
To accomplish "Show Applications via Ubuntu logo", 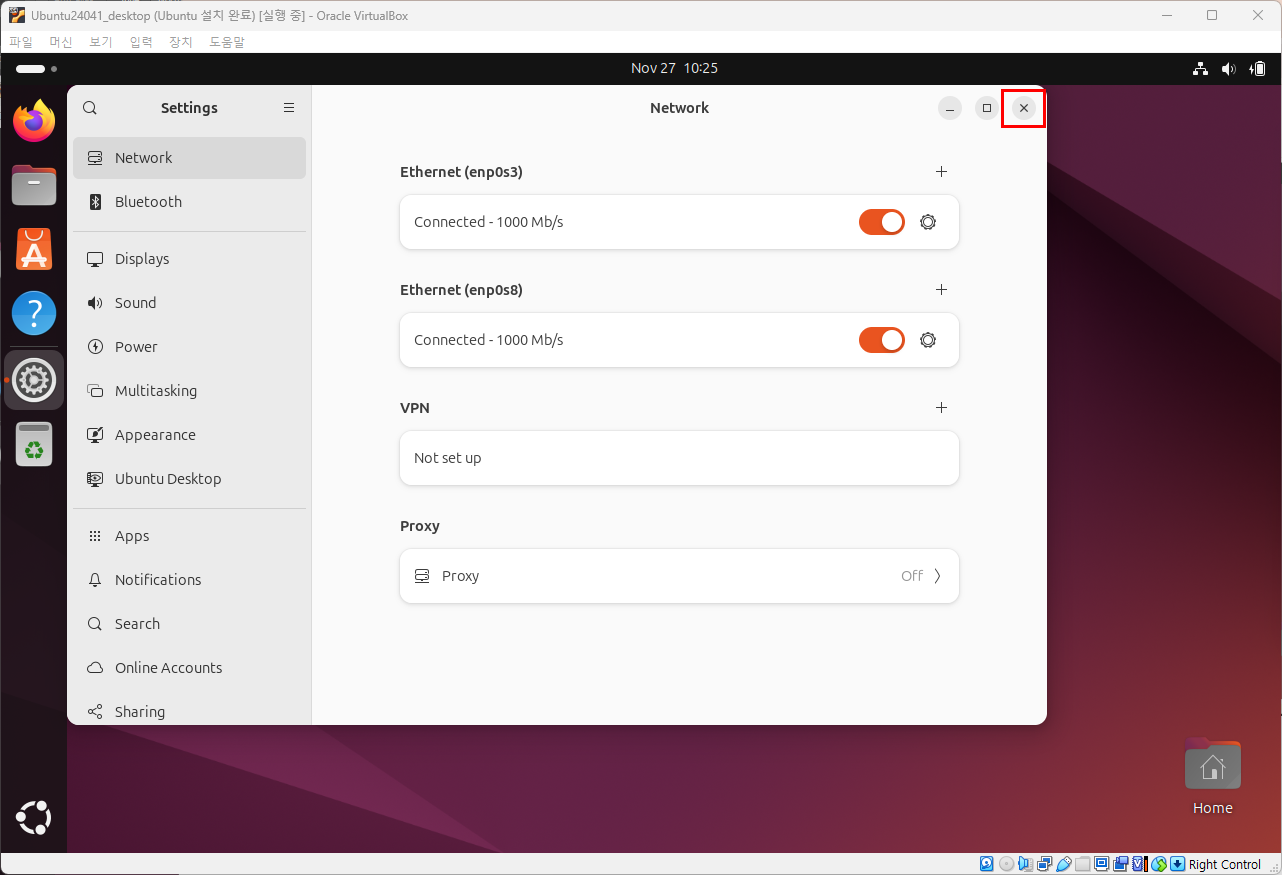I will (33, 818).
